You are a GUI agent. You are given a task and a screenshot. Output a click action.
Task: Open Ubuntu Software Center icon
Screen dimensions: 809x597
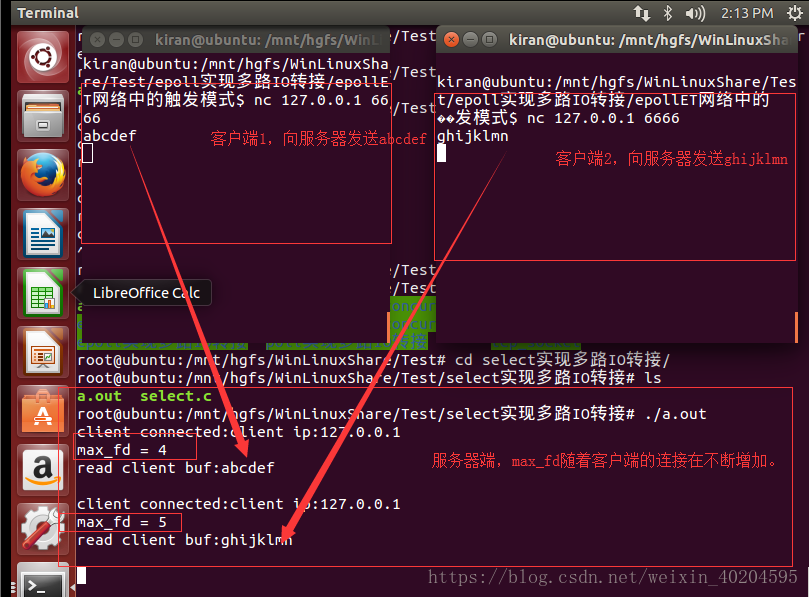43,411
